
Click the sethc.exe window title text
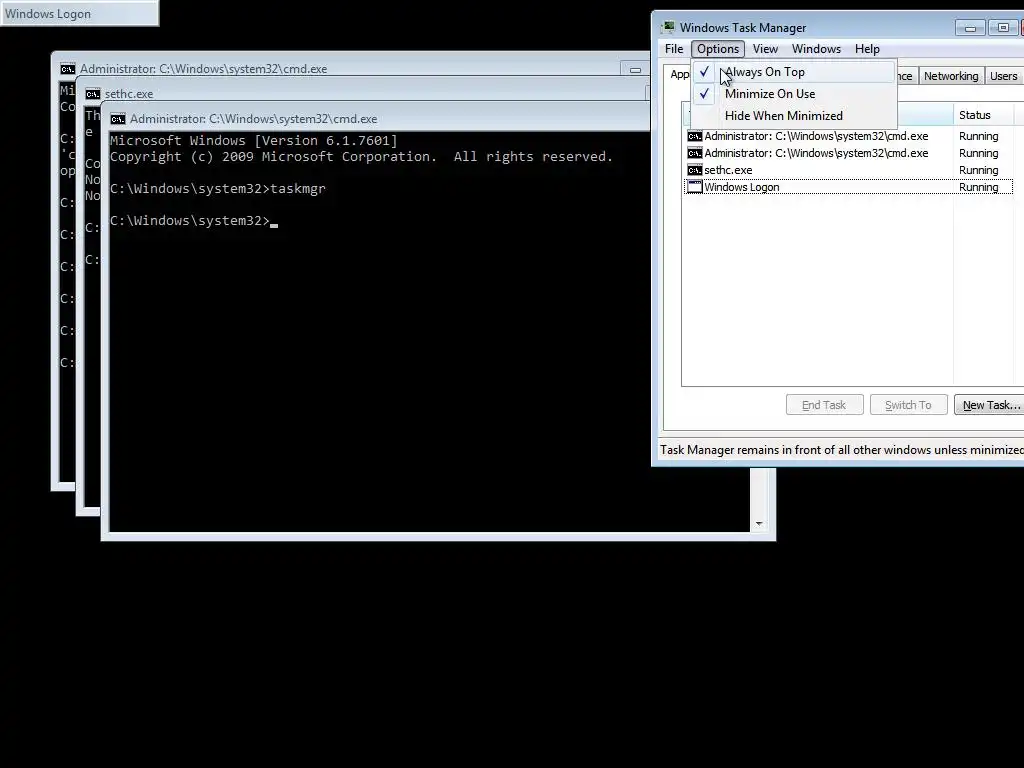[x=129, y=94]
